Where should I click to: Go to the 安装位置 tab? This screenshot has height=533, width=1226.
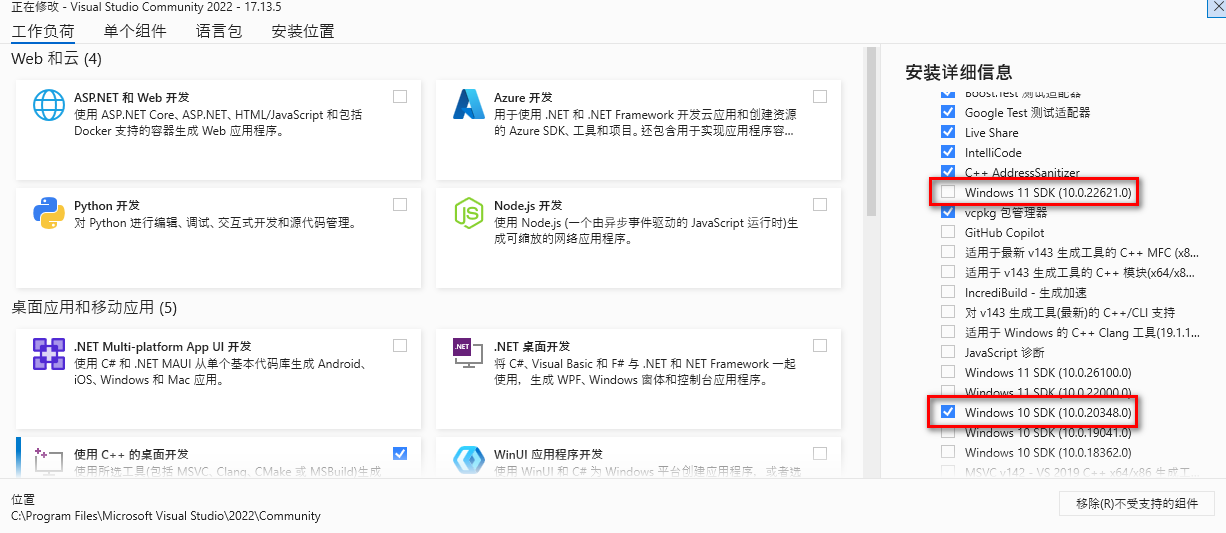coord(303,31)
